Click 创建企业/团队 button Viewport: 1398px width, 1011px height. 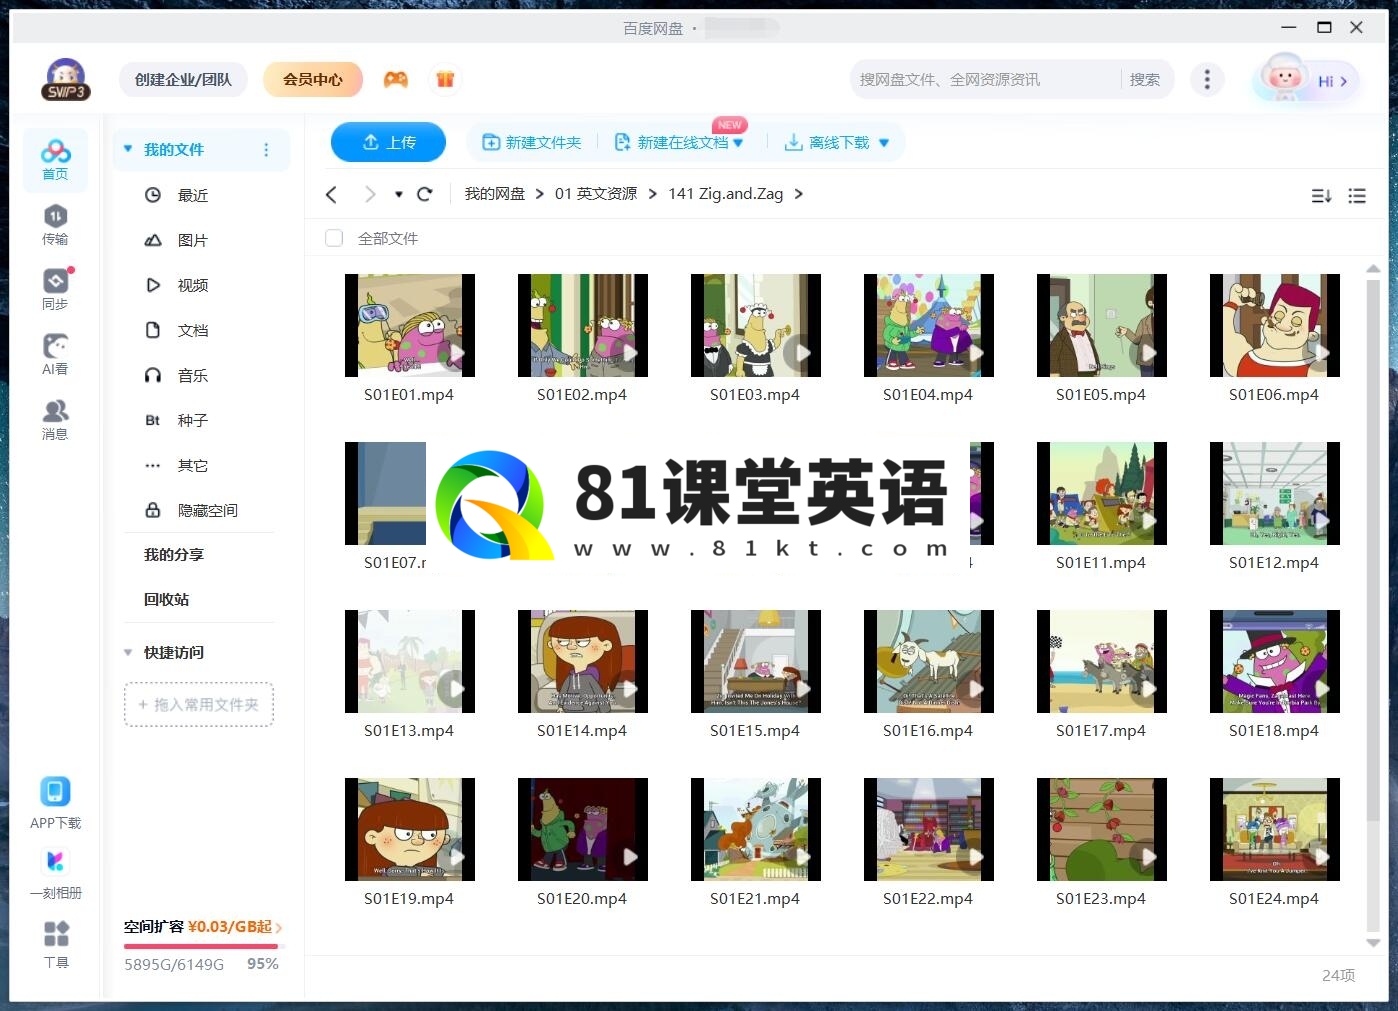pyautogui.click(x=183, y=79)
